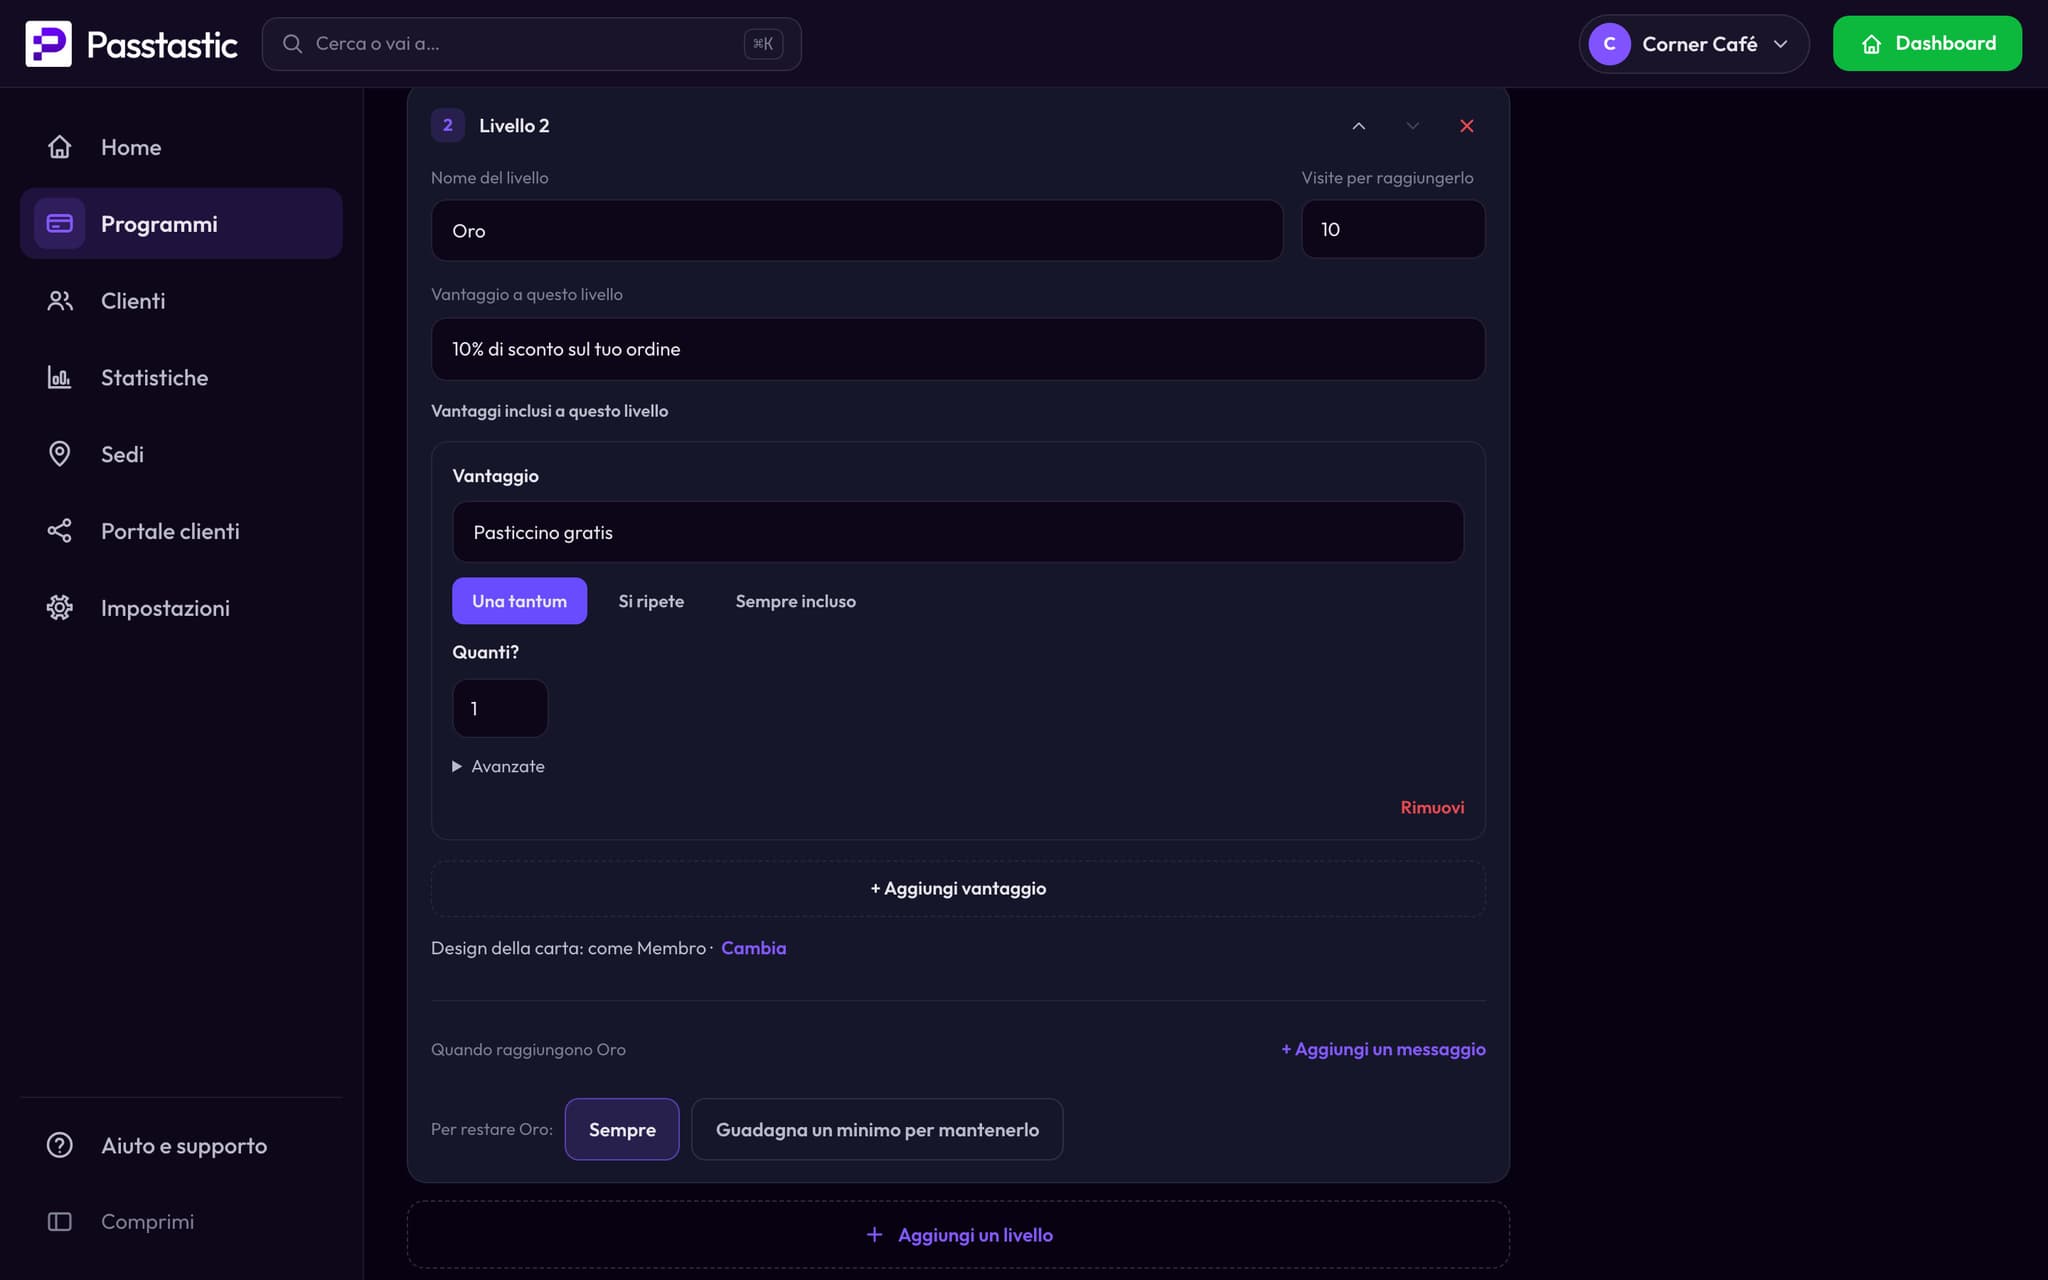The height and width of the screenshot is (1280, 2048).
Task: Move Livello 2 up with arrow
Action: coord(1358,126)
